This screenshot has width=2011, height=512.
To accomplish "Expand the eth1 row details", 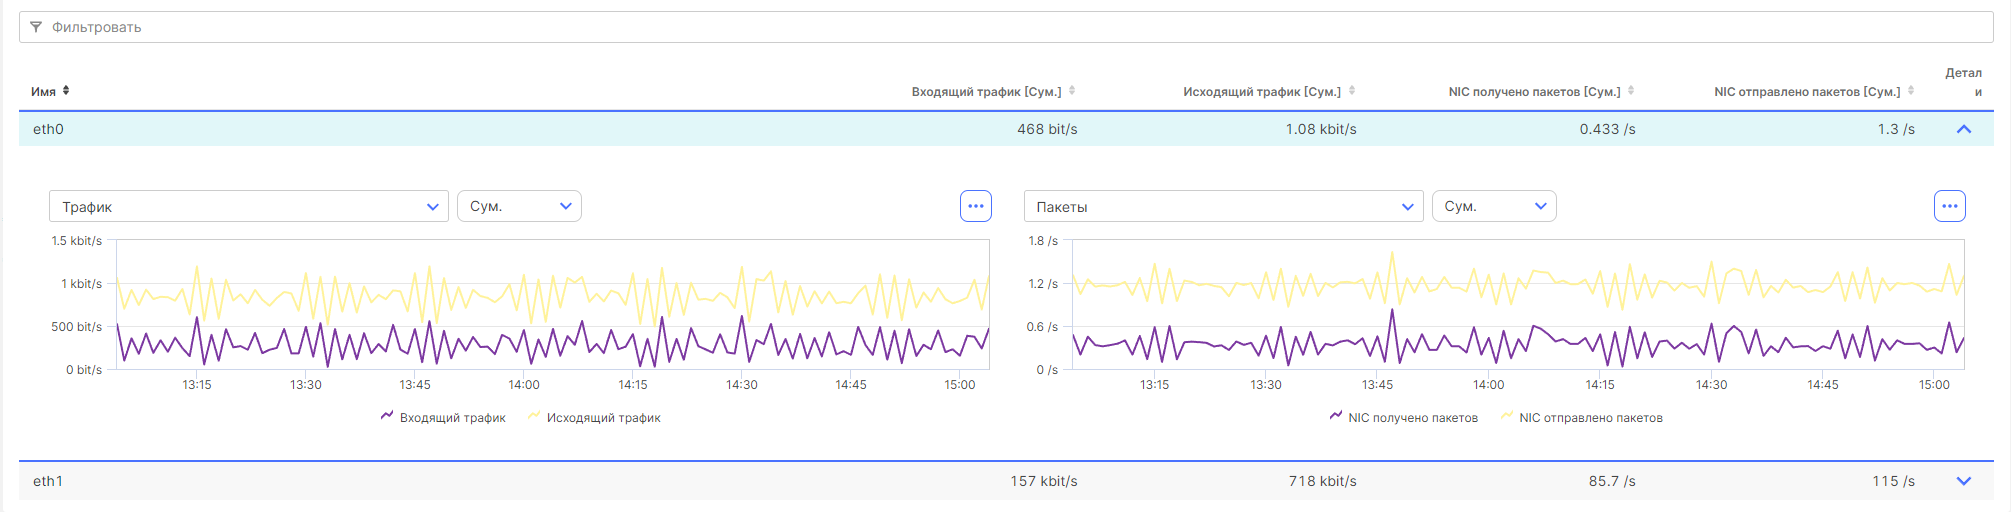I will 1963,481.
